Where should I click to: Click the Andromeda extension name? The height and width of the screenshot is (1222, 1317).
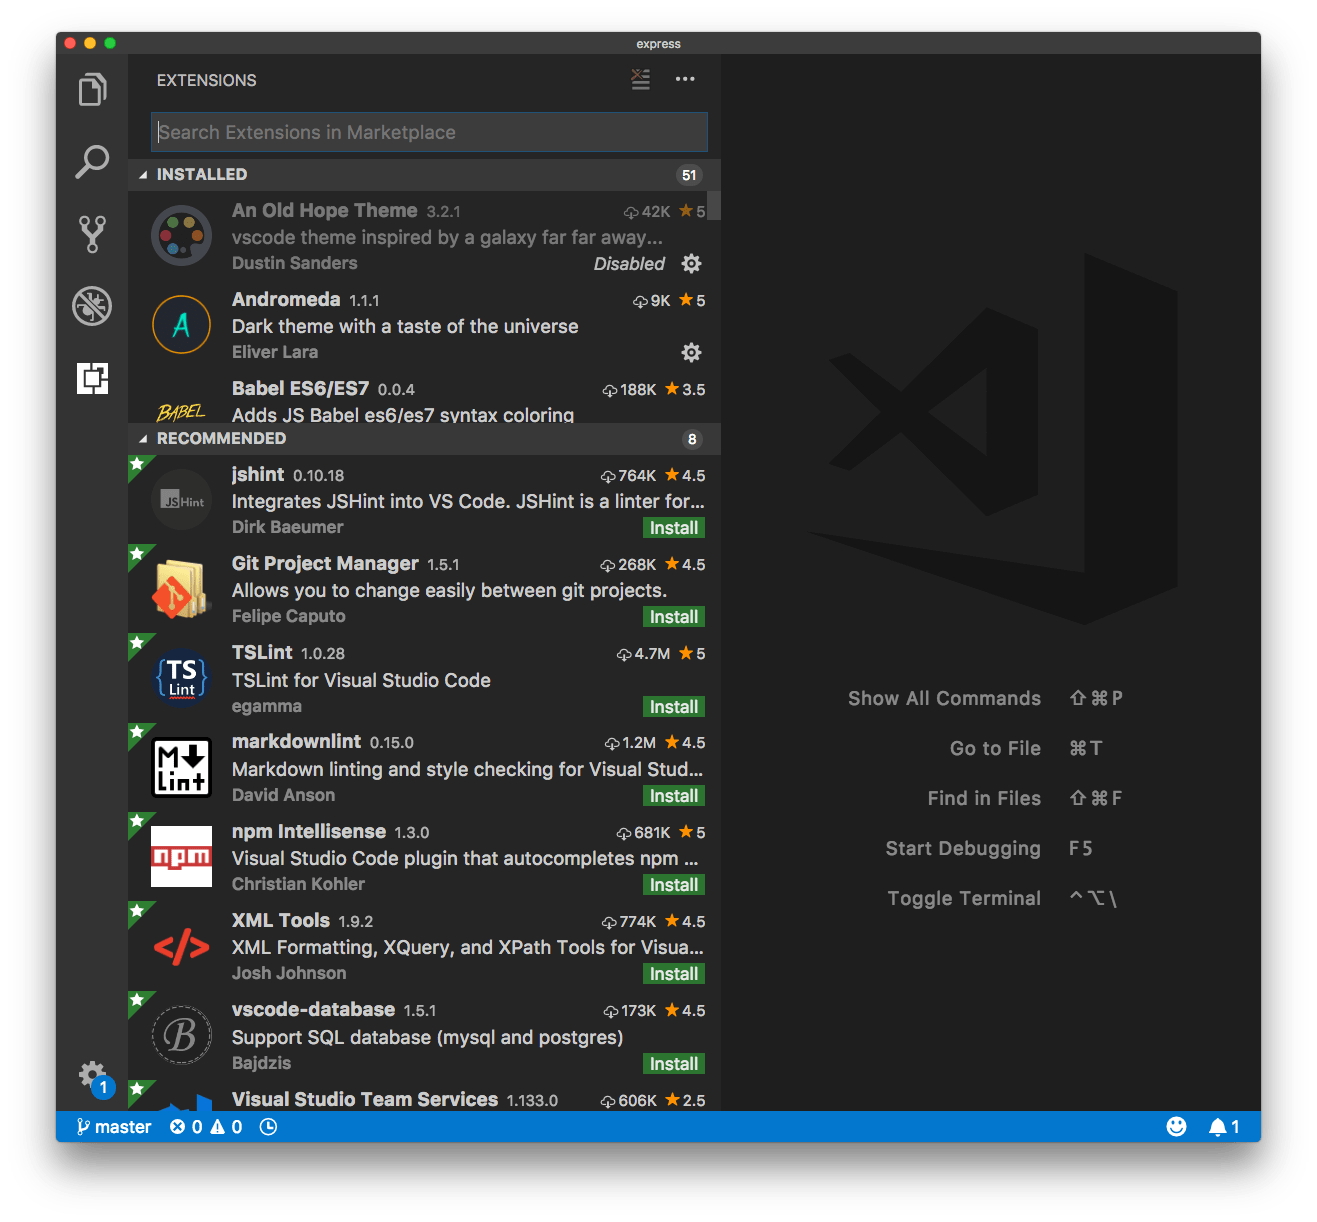pos(286,300)
